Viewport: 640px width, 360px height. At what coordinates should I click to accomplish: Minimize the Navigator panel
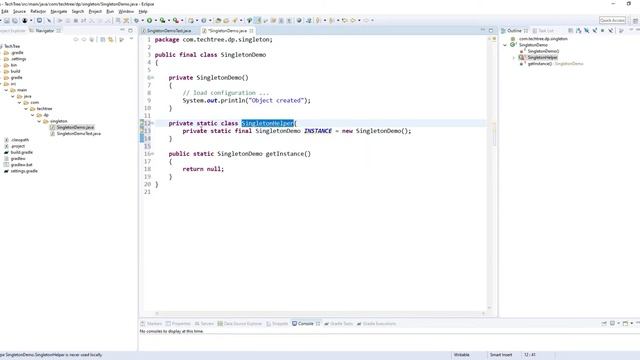[x=122, y=30]
